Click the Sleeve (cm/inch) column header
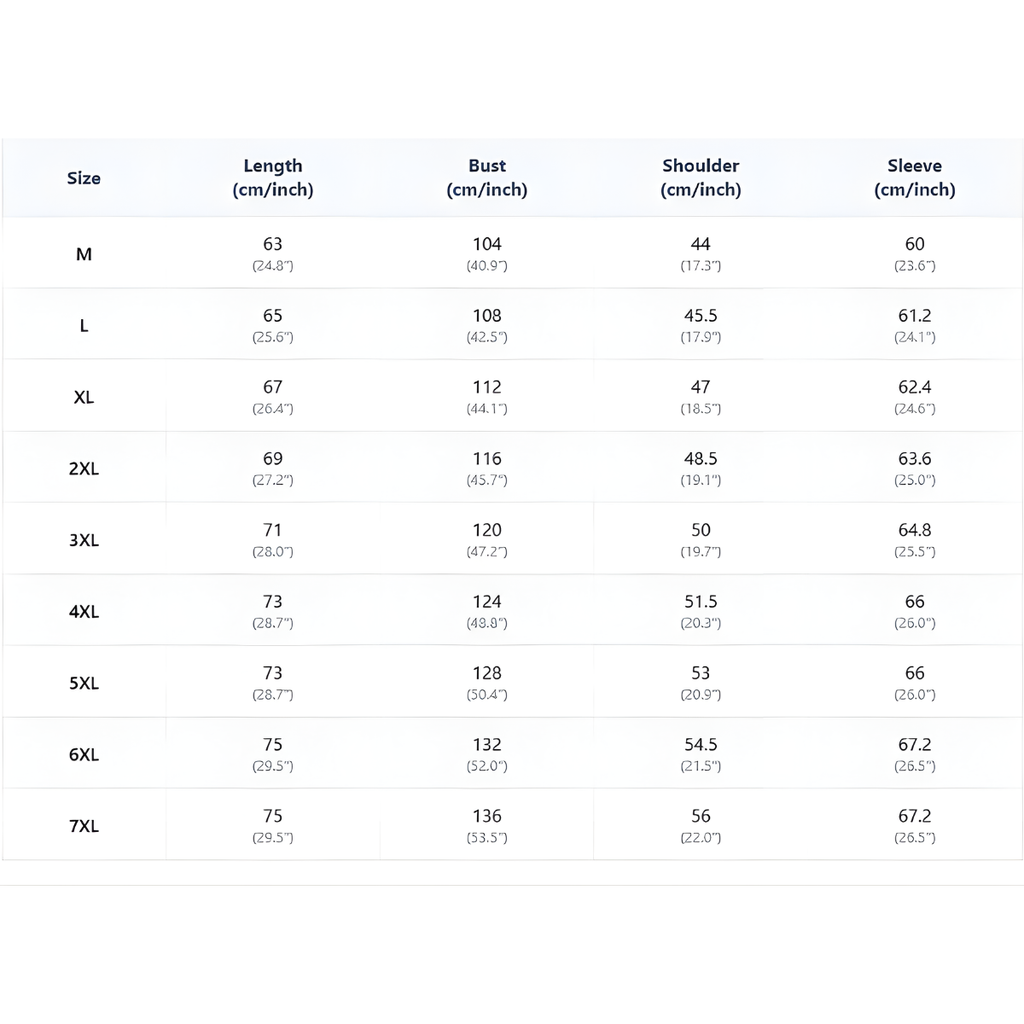1024x1024 pixels. click(x=914, y=178)
